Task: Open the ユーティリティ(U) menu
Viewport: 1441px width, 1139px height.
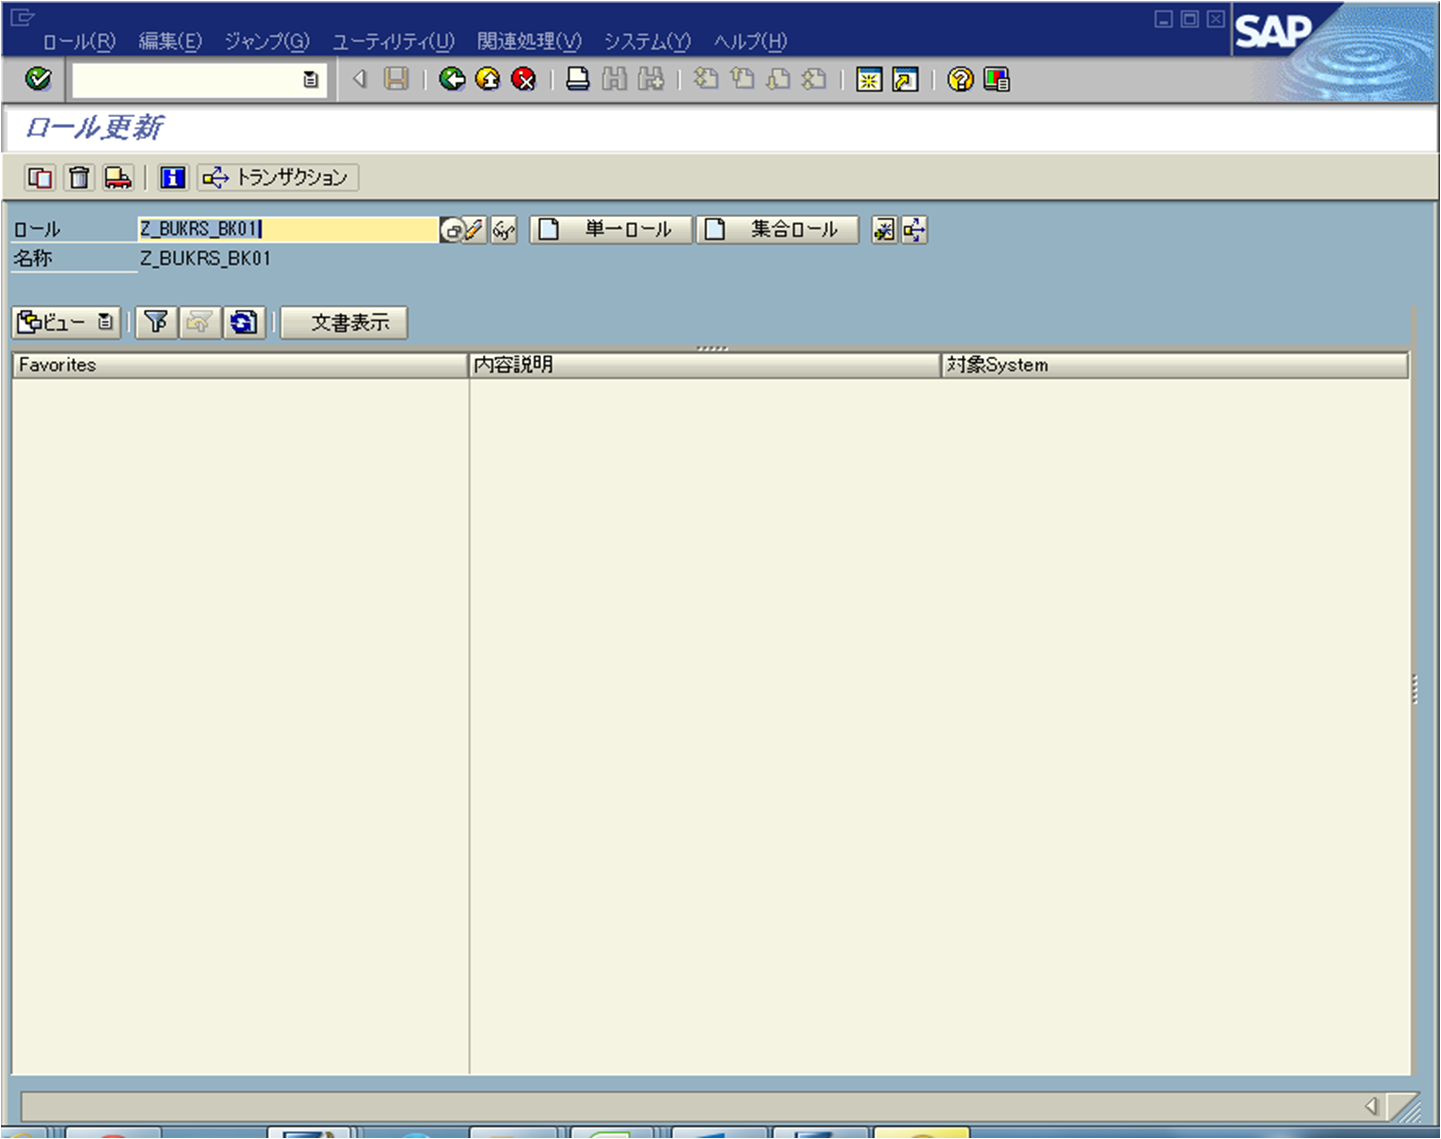Action: [x=393, y=41]
